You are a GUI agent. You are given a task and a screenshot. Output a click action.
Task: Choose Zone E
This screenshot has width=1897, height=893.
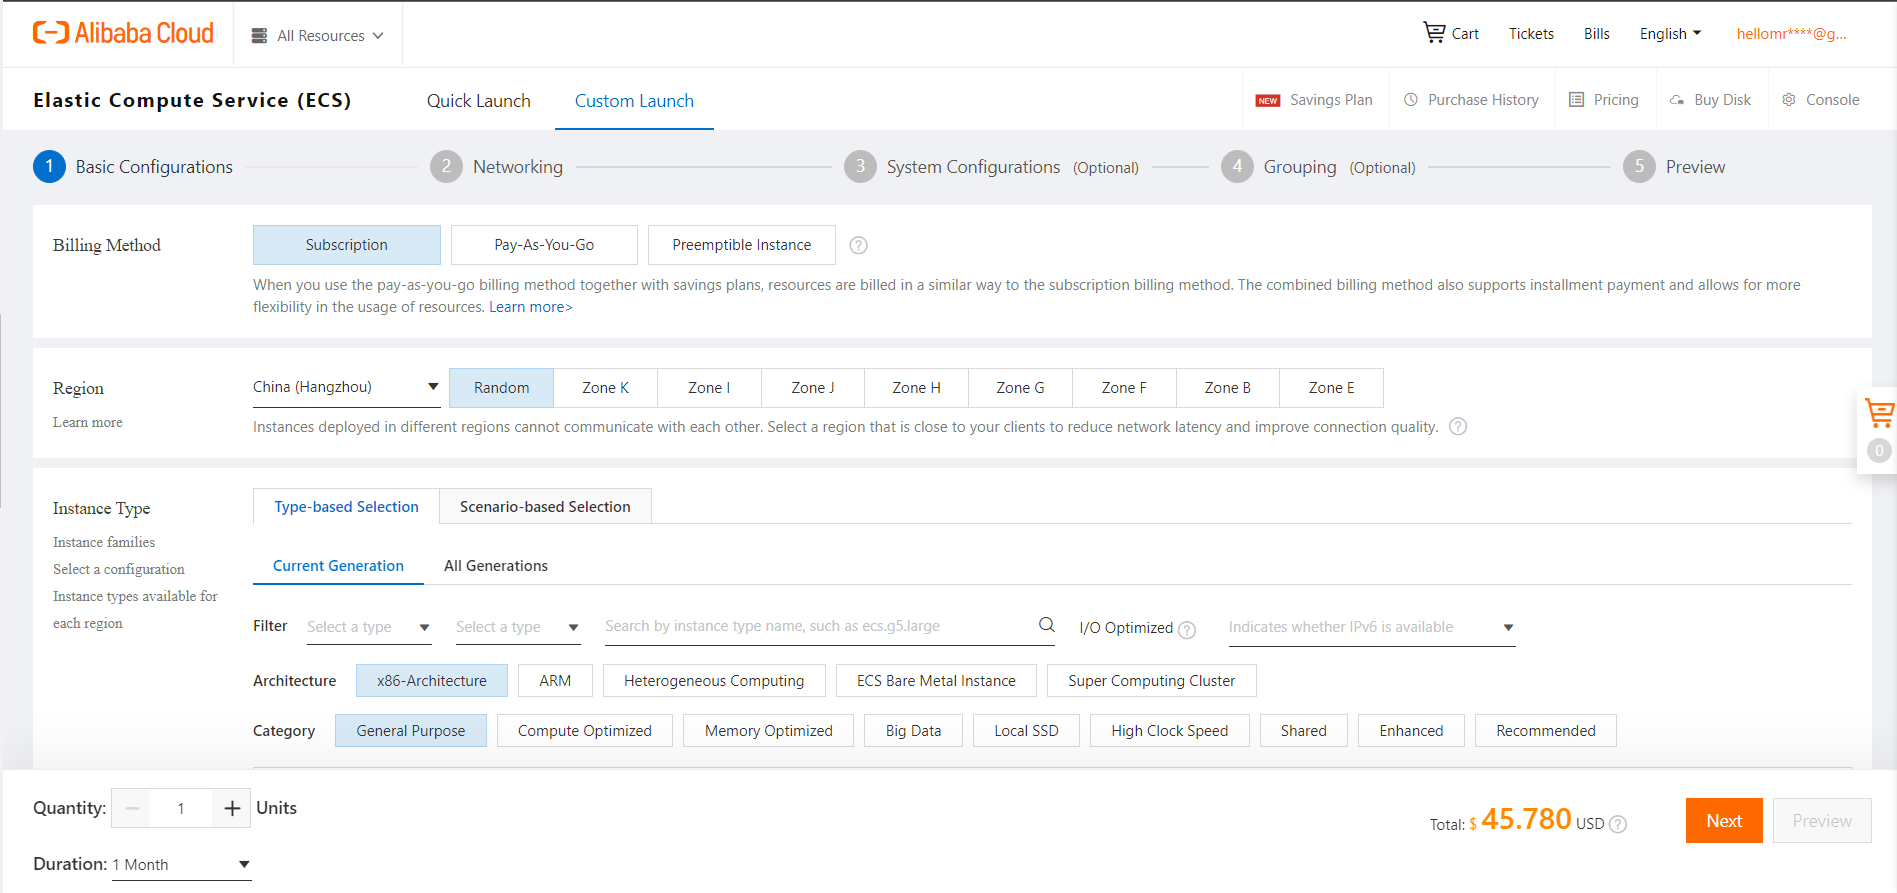[1332, 388]
